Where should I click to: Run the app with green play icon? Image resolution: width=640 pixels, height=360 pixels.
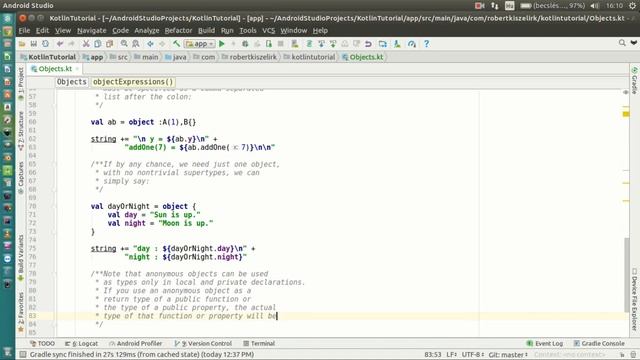click(x=222, y=44)
